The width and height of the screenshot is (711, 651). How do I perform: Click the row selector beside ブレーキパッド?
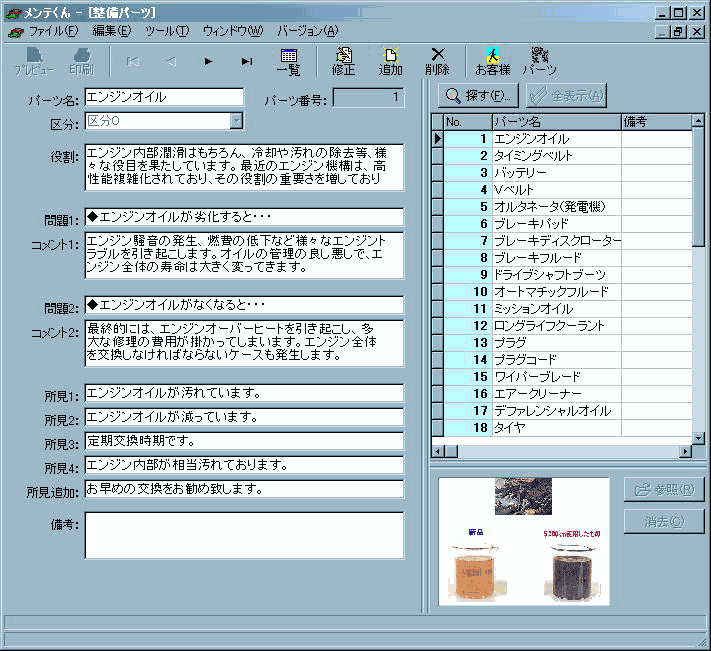[437, 223]
